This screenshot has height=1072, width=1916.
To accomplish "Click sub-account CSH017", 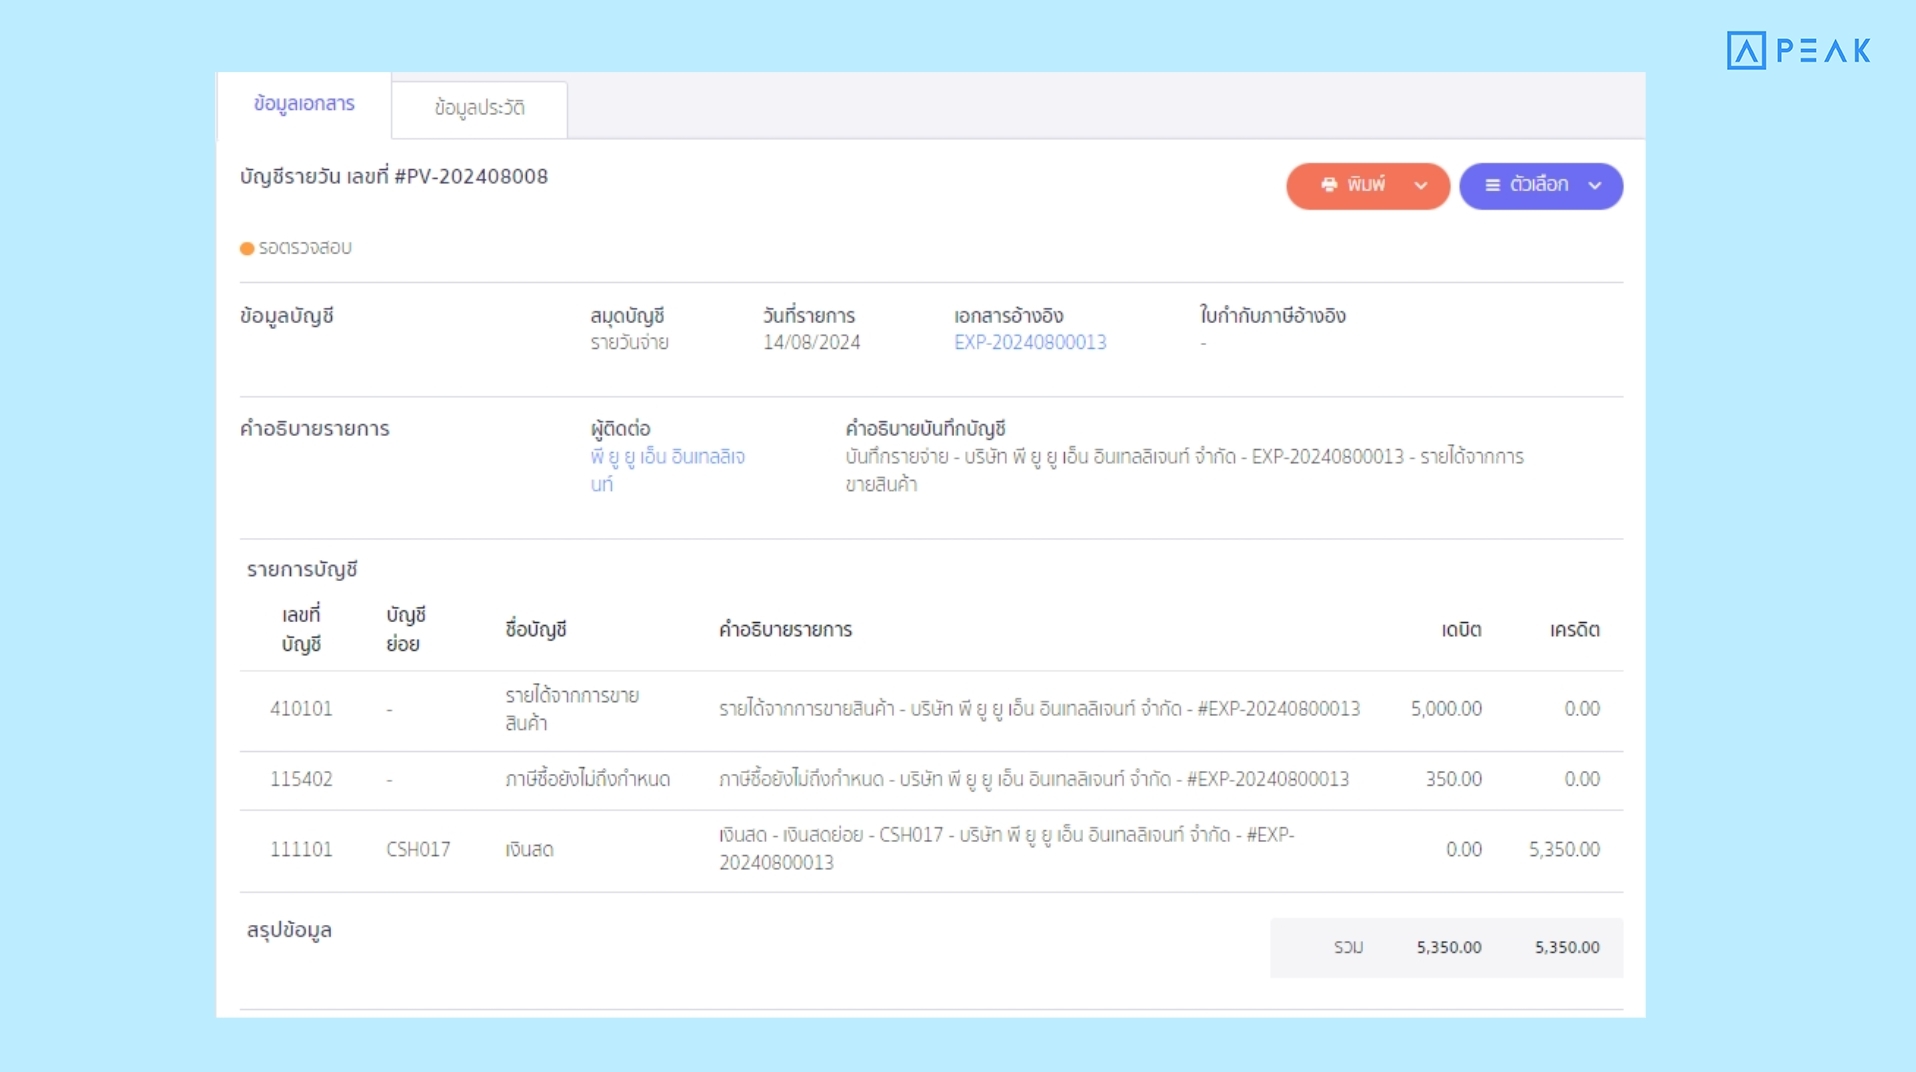I will tap(418, 849).
